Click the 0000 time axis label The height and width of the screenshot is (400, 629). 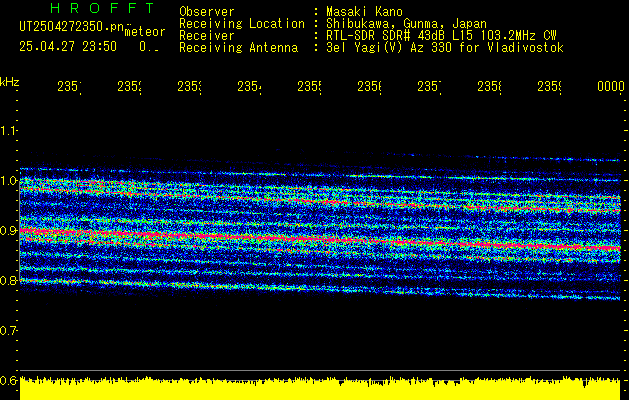coord(611,86)
